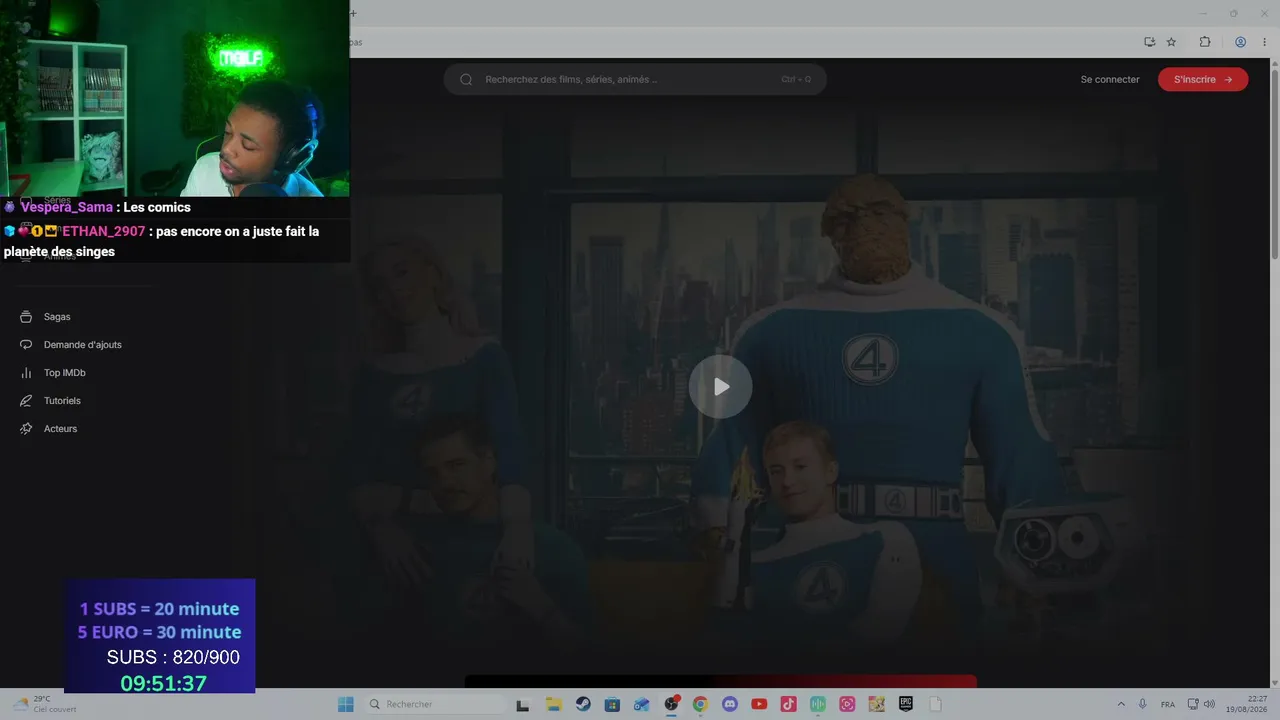This screenshot has height=720, width=1280.
Task: Click the microphone tray icon
Action: click(x=1143, y=704)
